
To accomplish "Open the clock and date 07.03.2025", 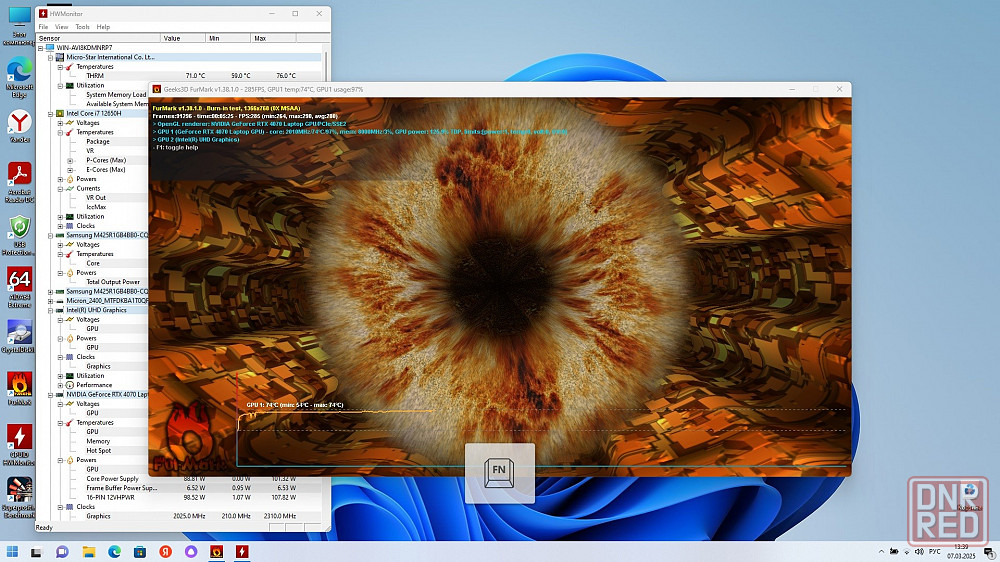I will pos(962,552).
